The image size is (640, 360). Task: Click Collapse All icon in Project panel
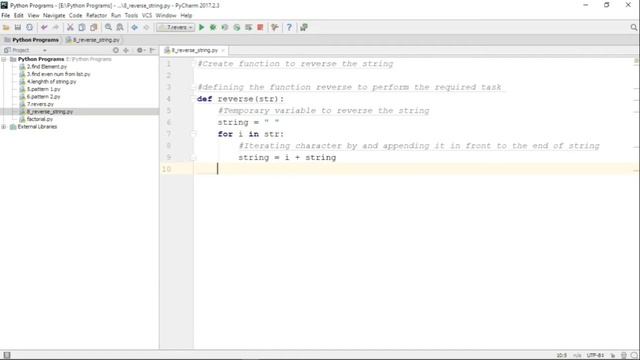point(126,50)
